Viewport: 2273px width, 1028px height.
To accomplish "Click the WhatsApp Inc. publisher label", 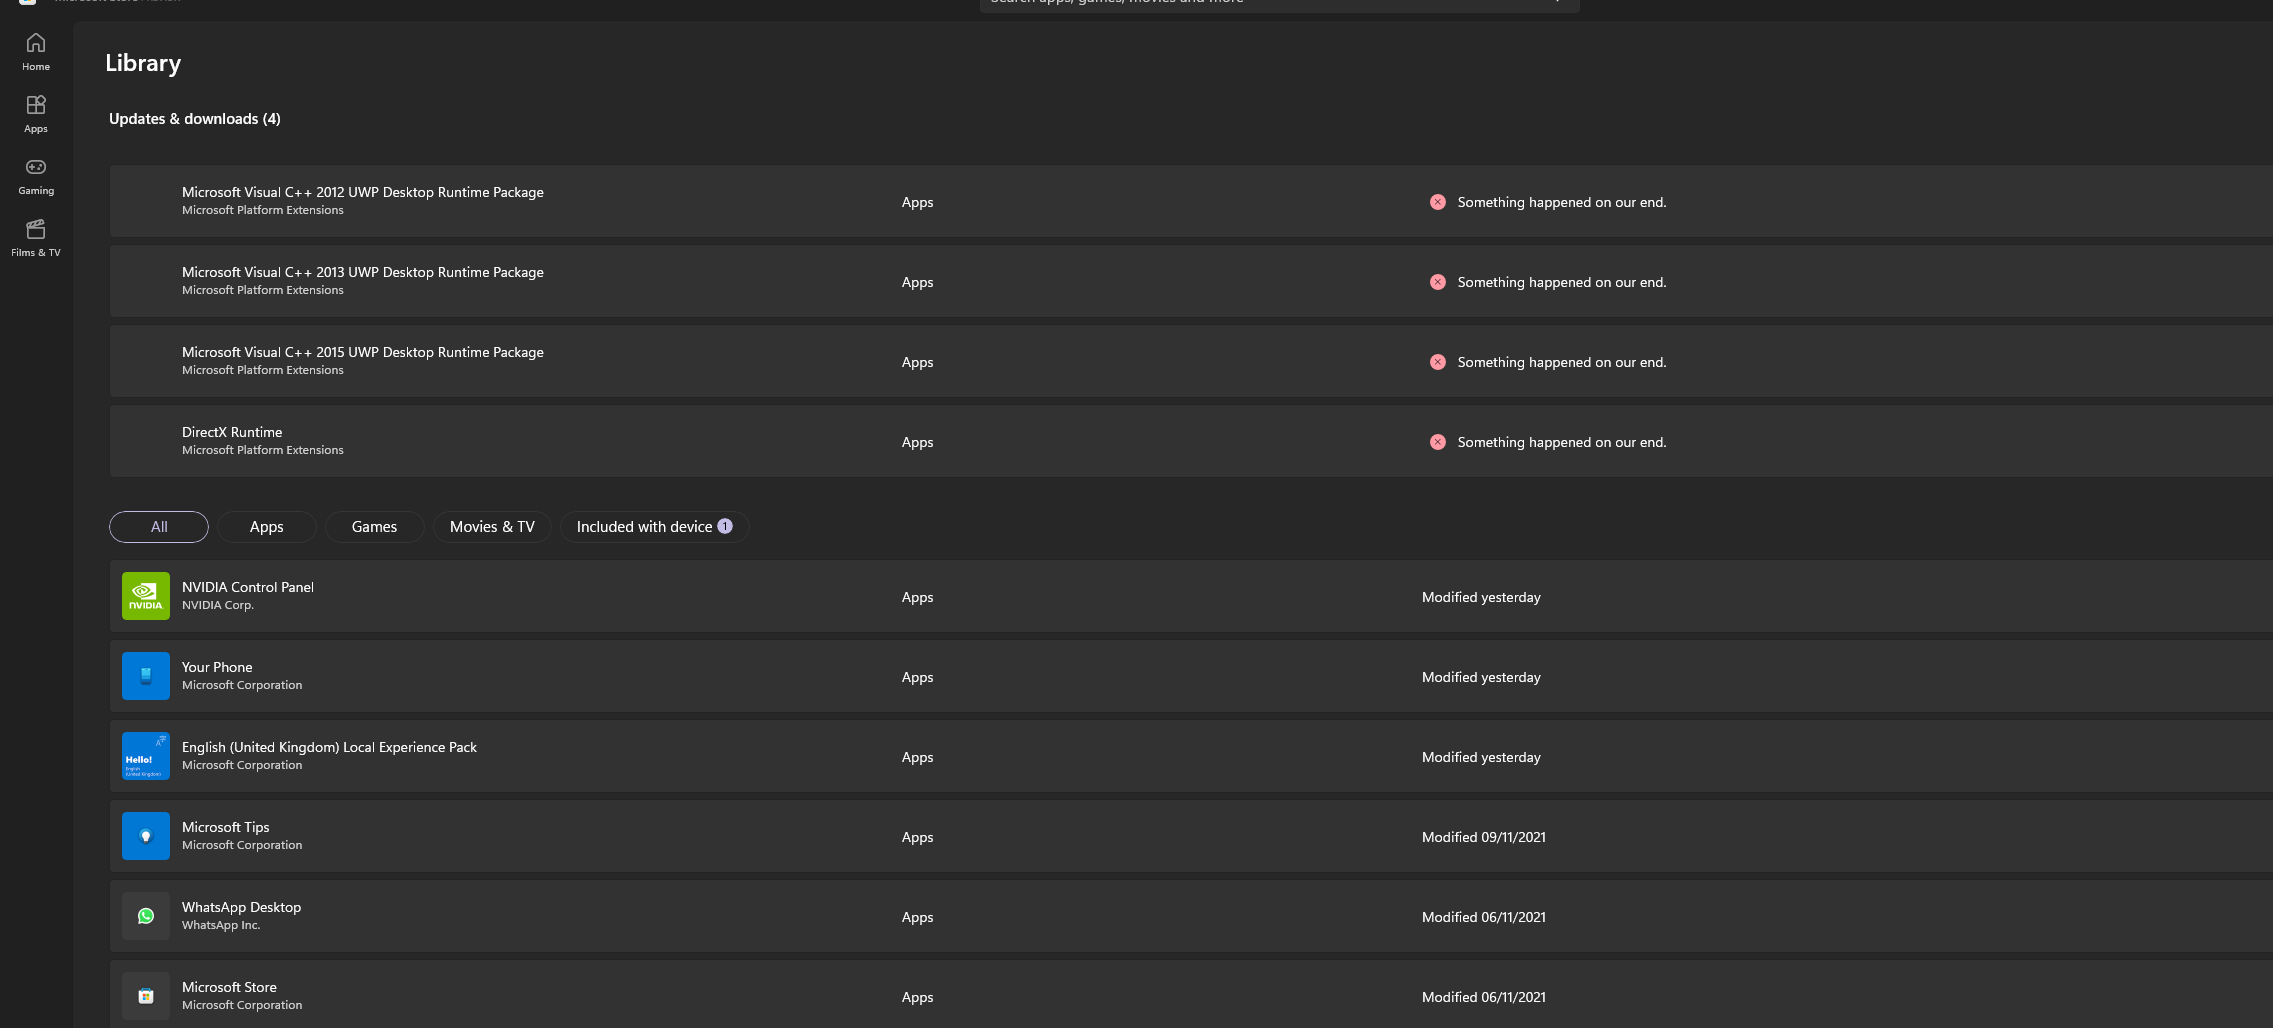I will pyautogui.click(x=221, y=925).
